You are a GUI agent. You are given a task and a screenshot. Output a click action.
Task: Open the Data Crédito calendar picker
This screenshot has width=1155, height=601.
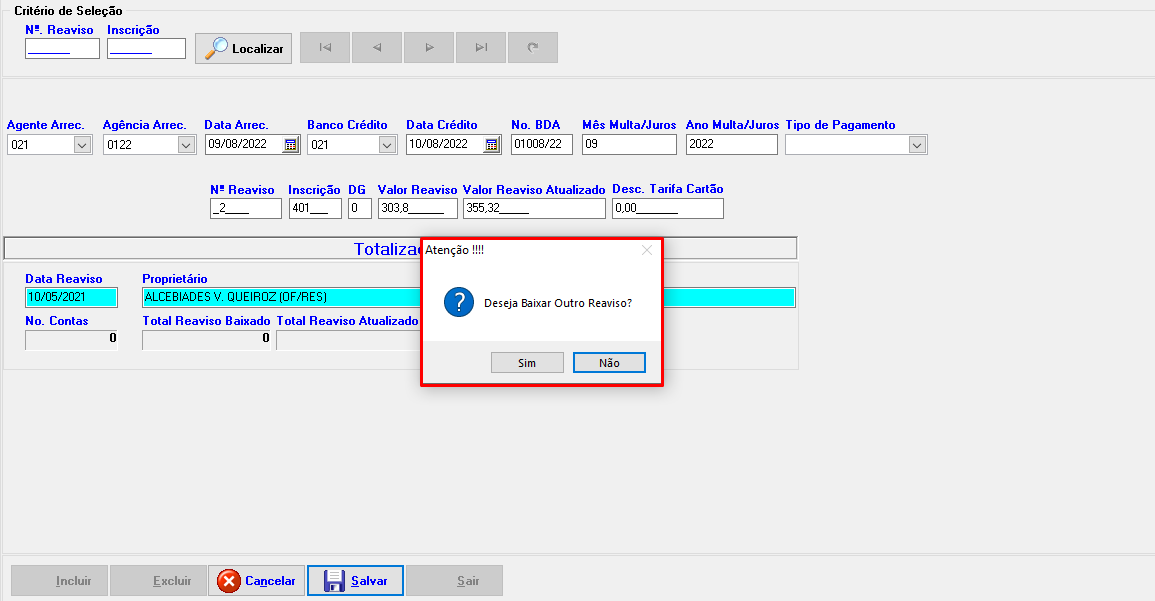(x=491, y=145)
